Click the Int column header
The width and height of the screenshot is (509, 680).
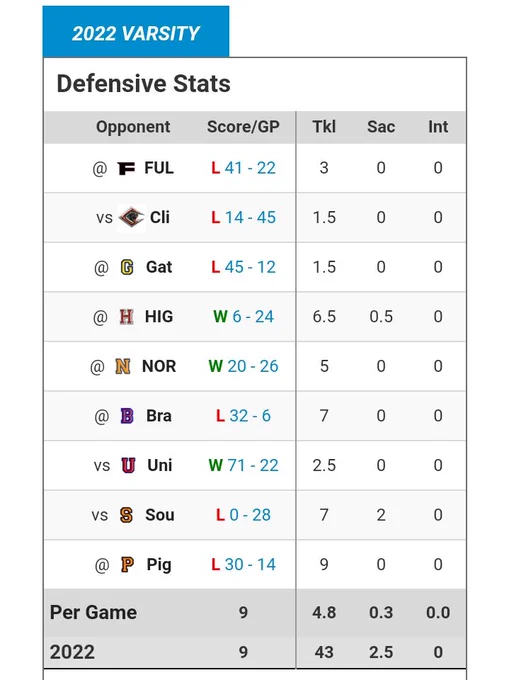[438, 127]
